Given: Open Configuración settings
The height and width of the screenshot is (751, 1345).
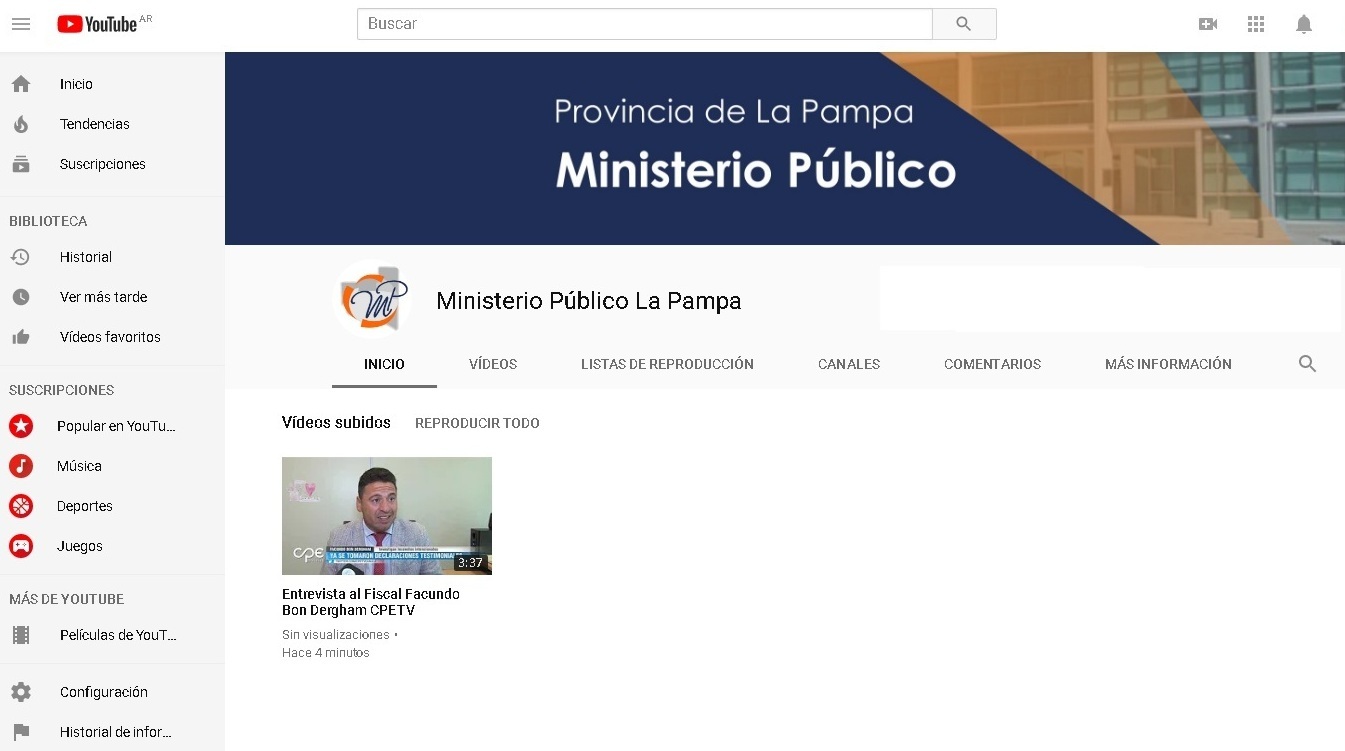Looking at the screenshot, I should pos(103,692).
